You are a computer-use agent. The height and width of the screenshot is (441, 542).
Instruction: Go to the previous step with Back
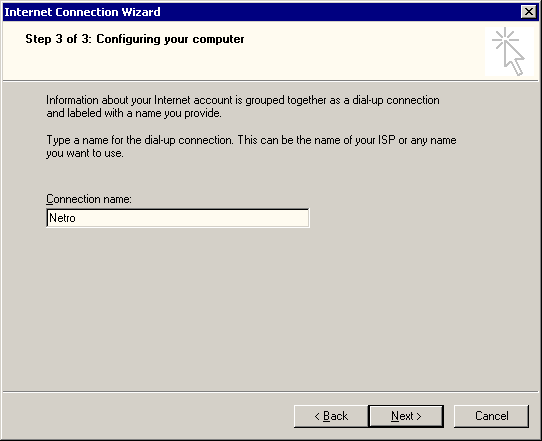(x=331, y=416)
